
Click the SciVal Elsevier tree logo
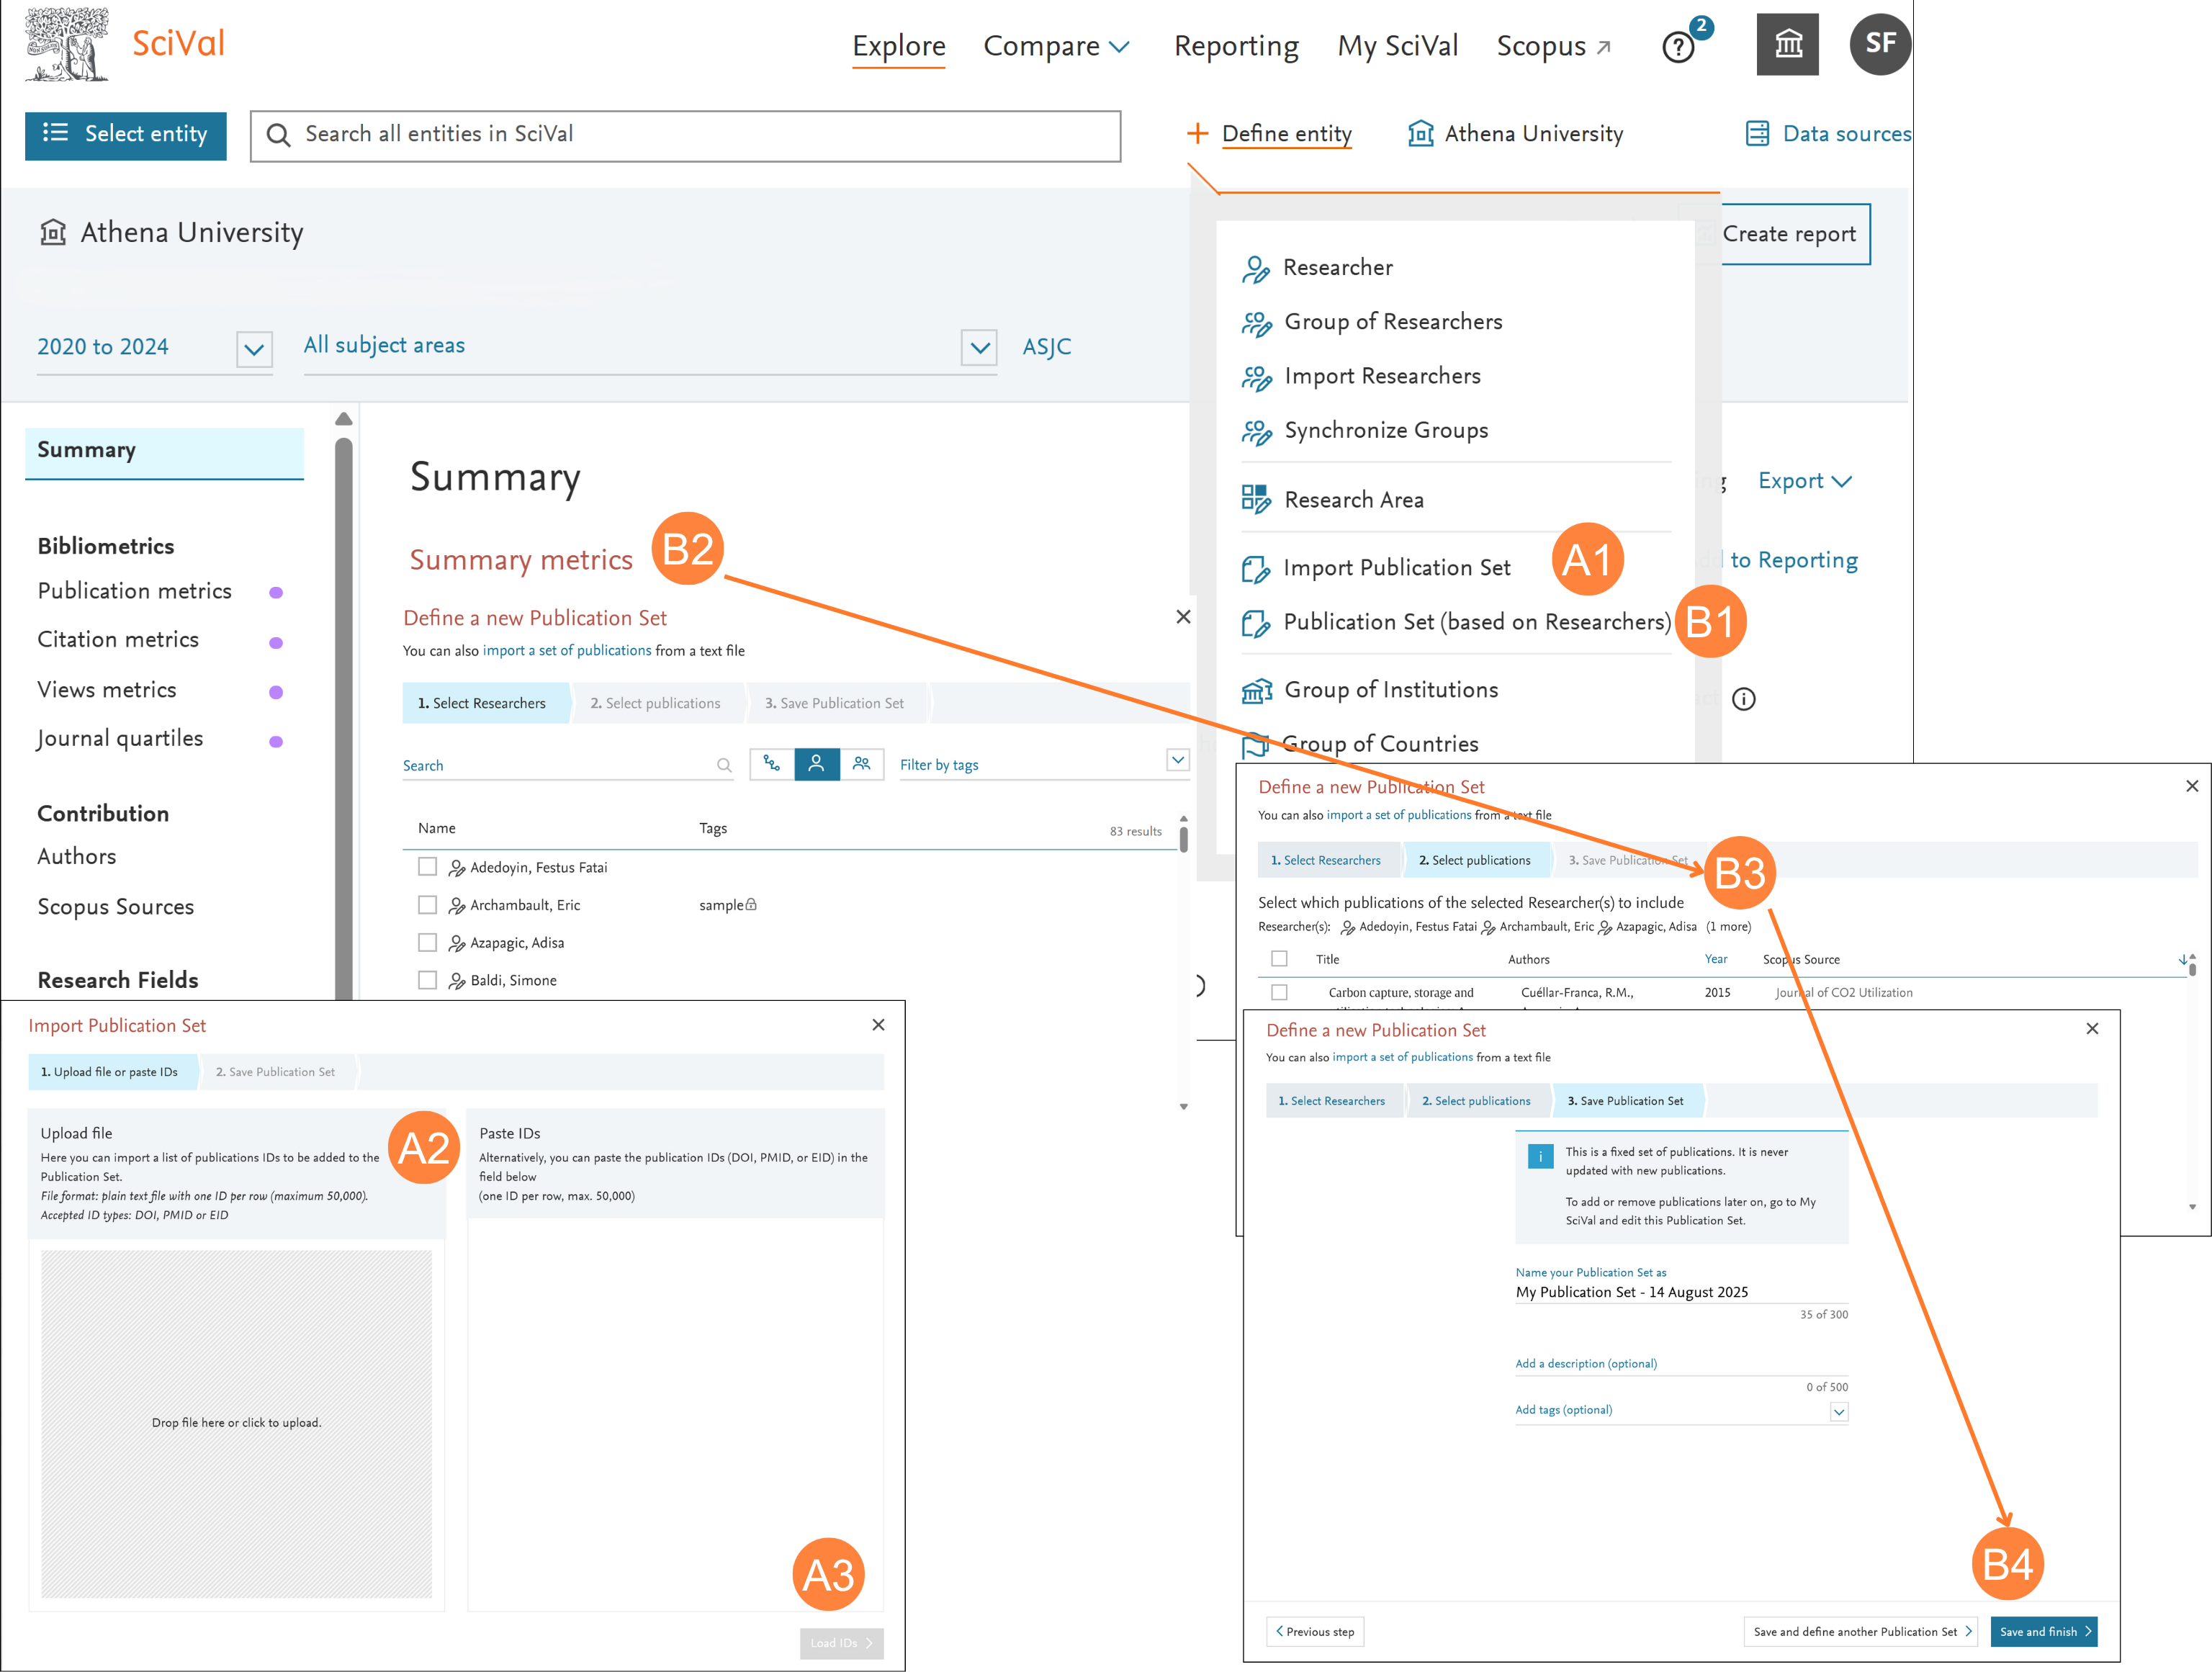point(67,44)
